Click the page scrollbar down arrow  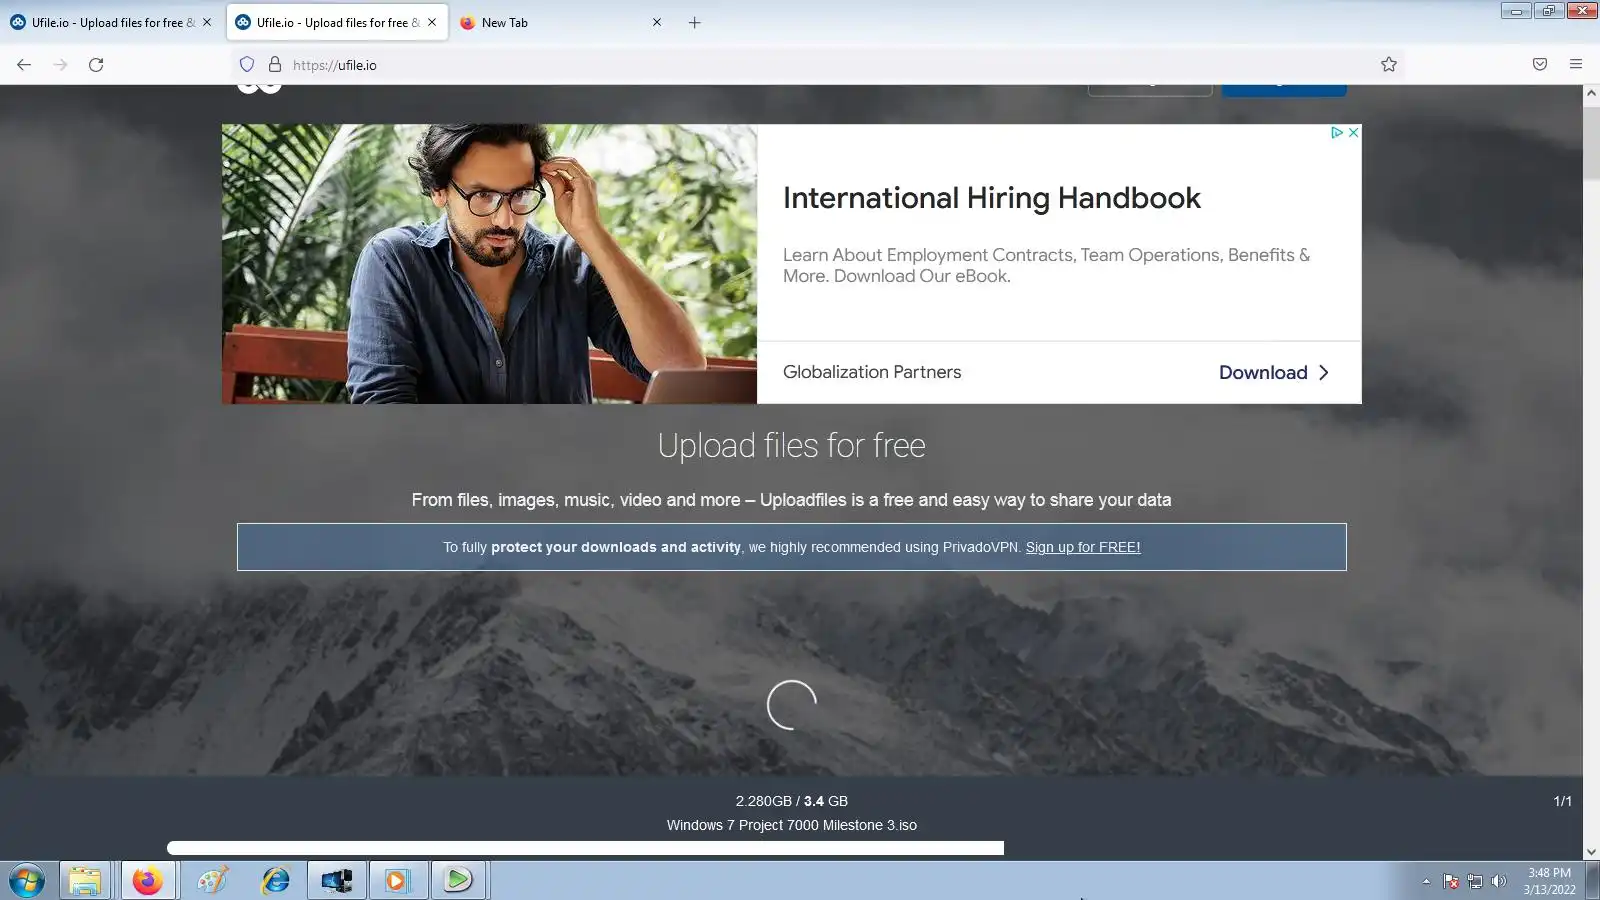pyautogui.click(x=1591, y=852)
